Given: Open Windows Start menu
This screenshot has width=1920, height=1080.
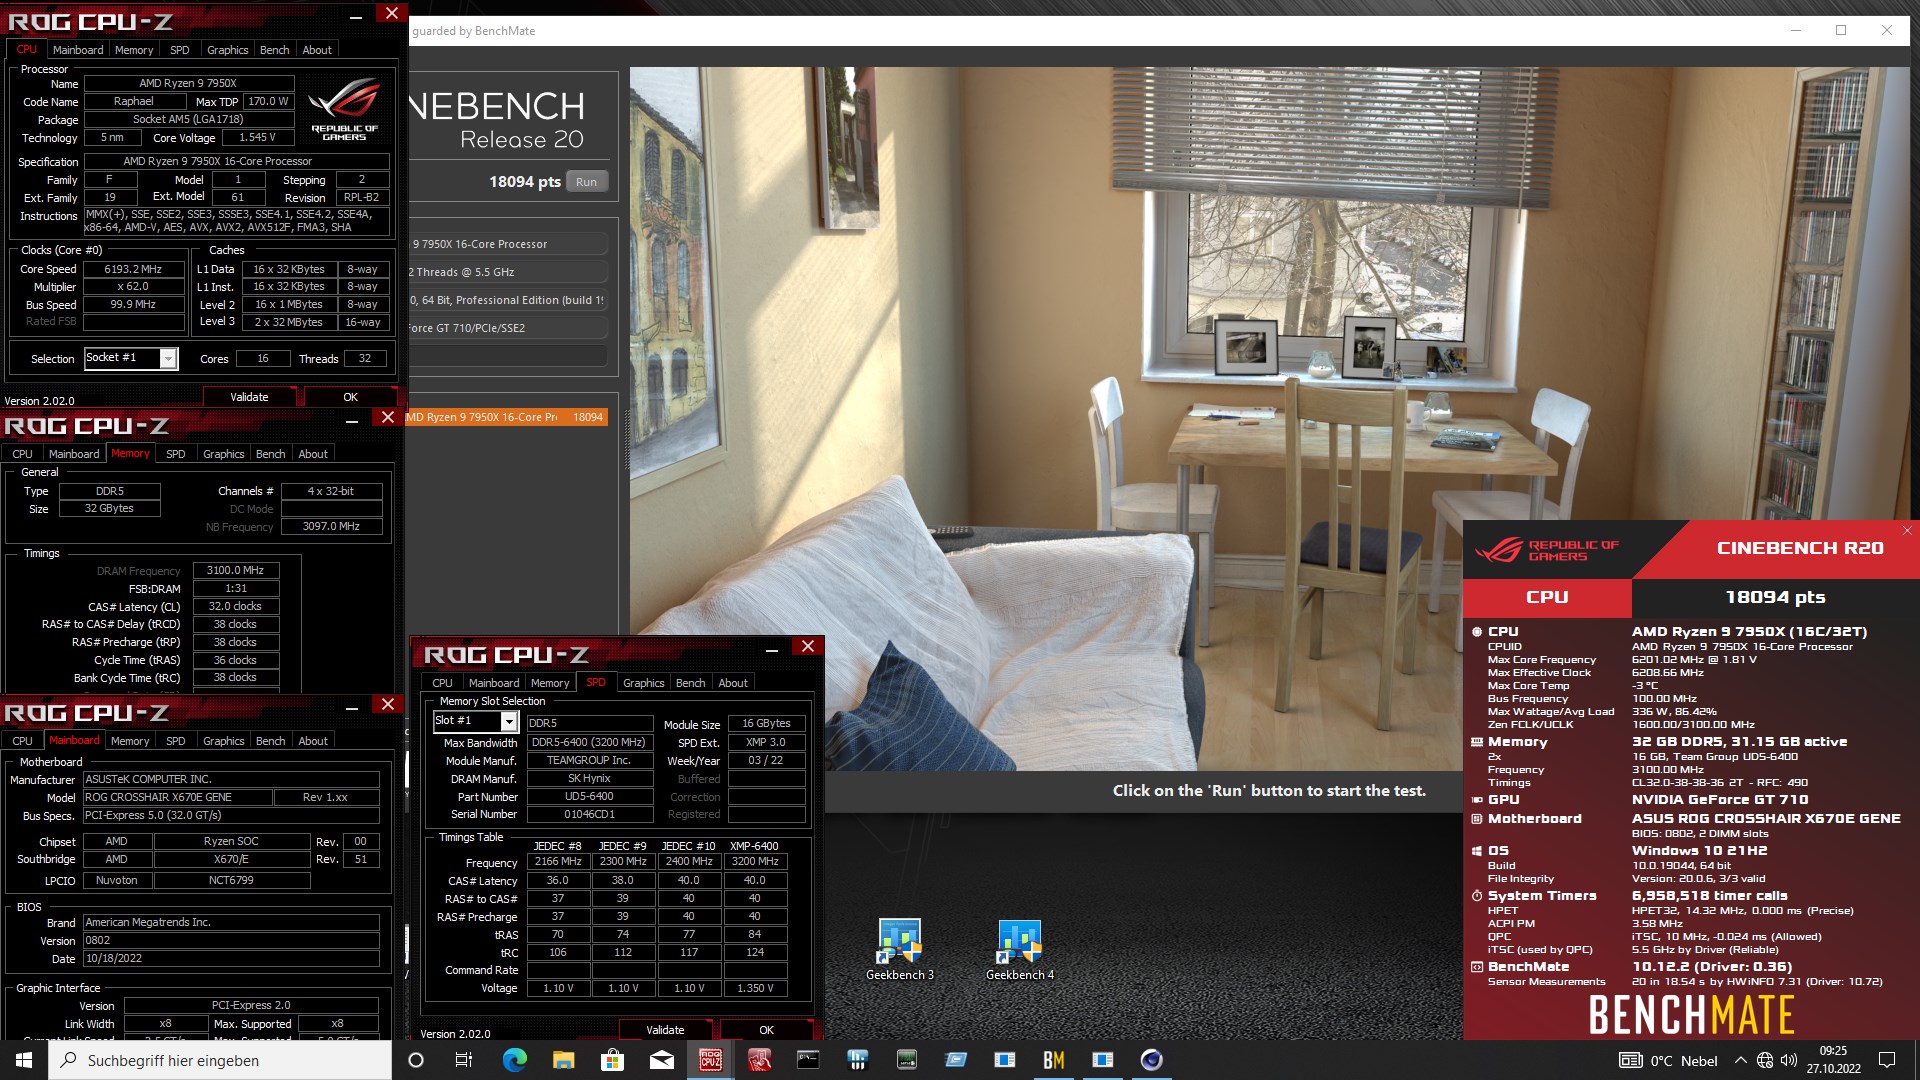Looking at the screenshot, I should click(x=24, y=1060).
